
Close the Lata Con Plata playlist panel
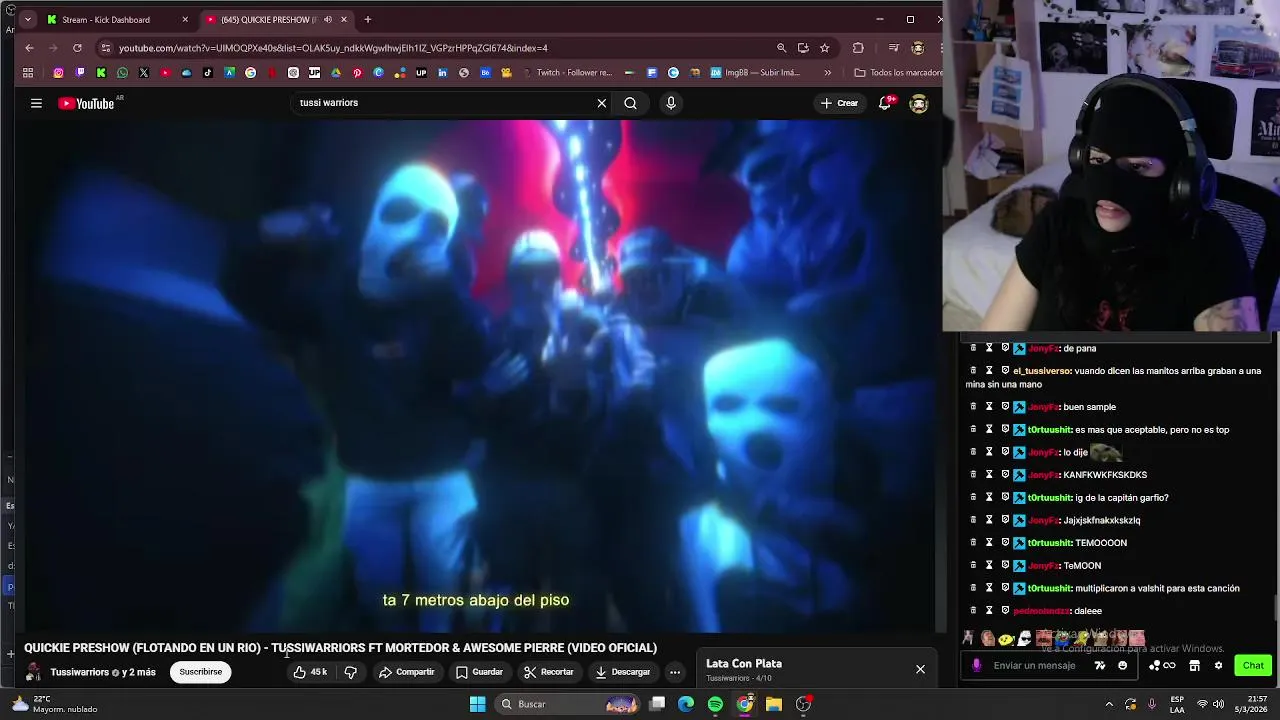coord(920,669)
